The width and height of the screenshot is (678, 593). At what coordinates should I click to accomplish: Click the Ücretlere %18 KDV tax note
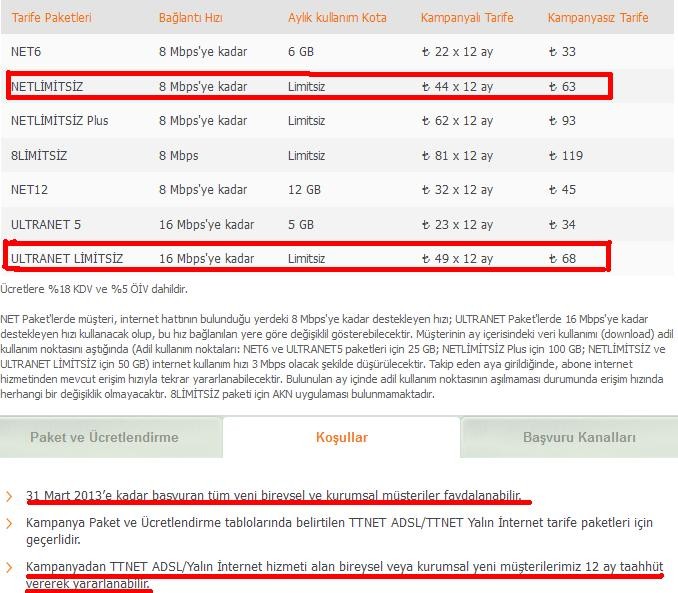click(93, 289)
